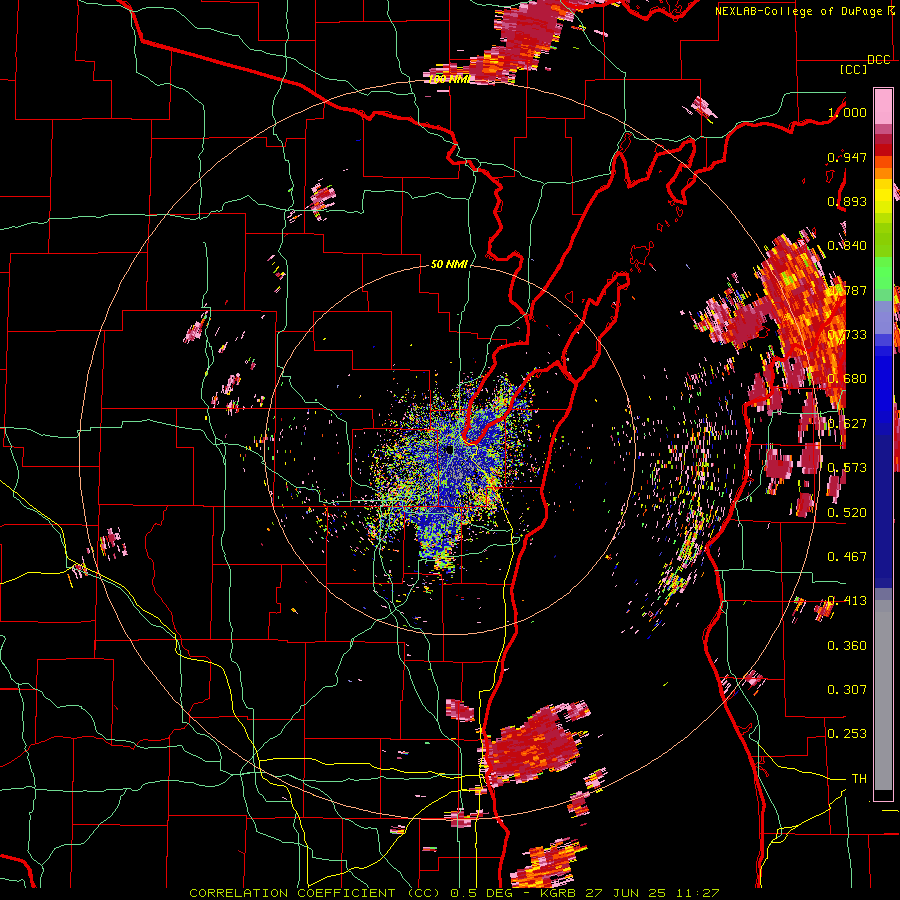Select the 0.360 color scale value

pos(847,646)
